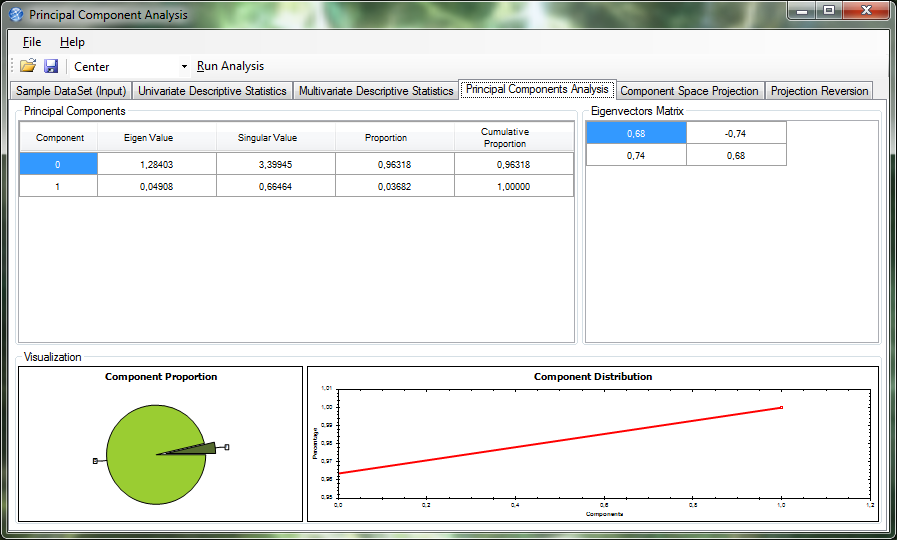Click the open folder icon in toolbar
Screen dimensions: 897x540
coord(27,66)
